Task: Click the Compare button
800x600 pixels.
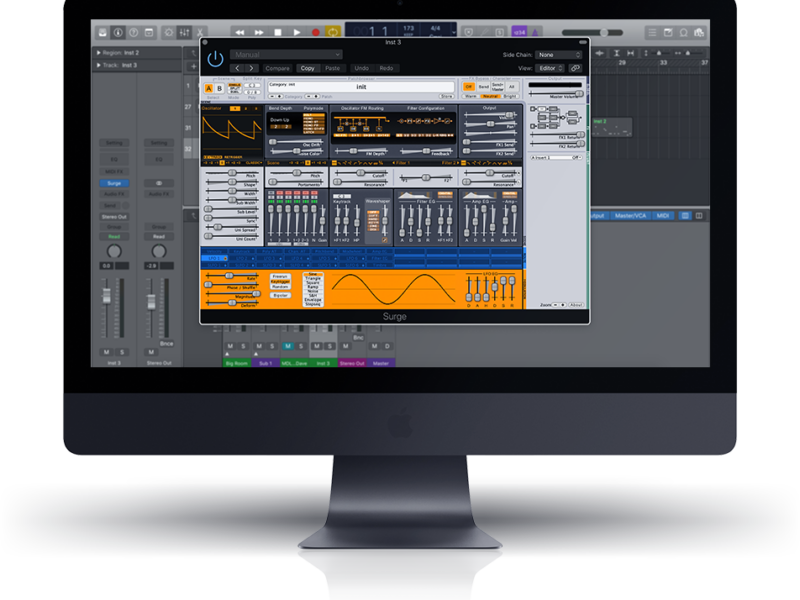Action: point(277,68)
